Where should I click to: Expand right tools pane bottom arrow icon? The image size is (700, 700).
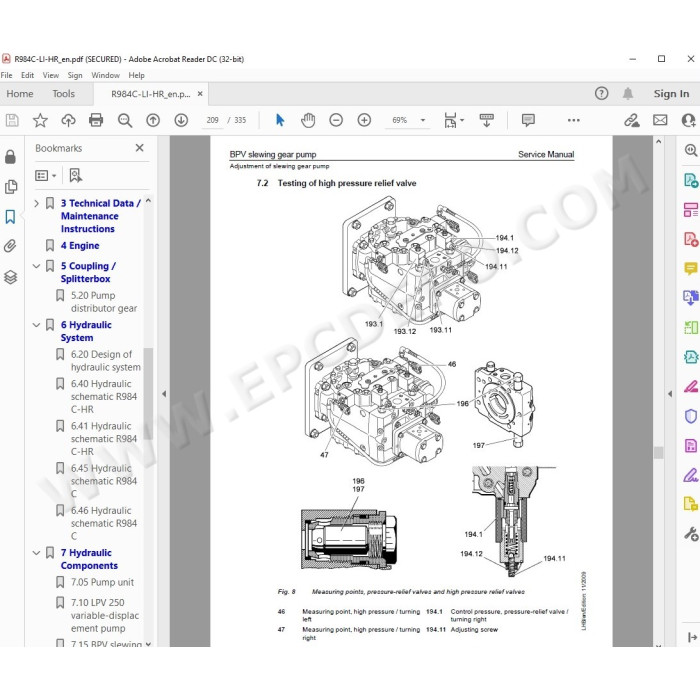(x=692, y=637)
